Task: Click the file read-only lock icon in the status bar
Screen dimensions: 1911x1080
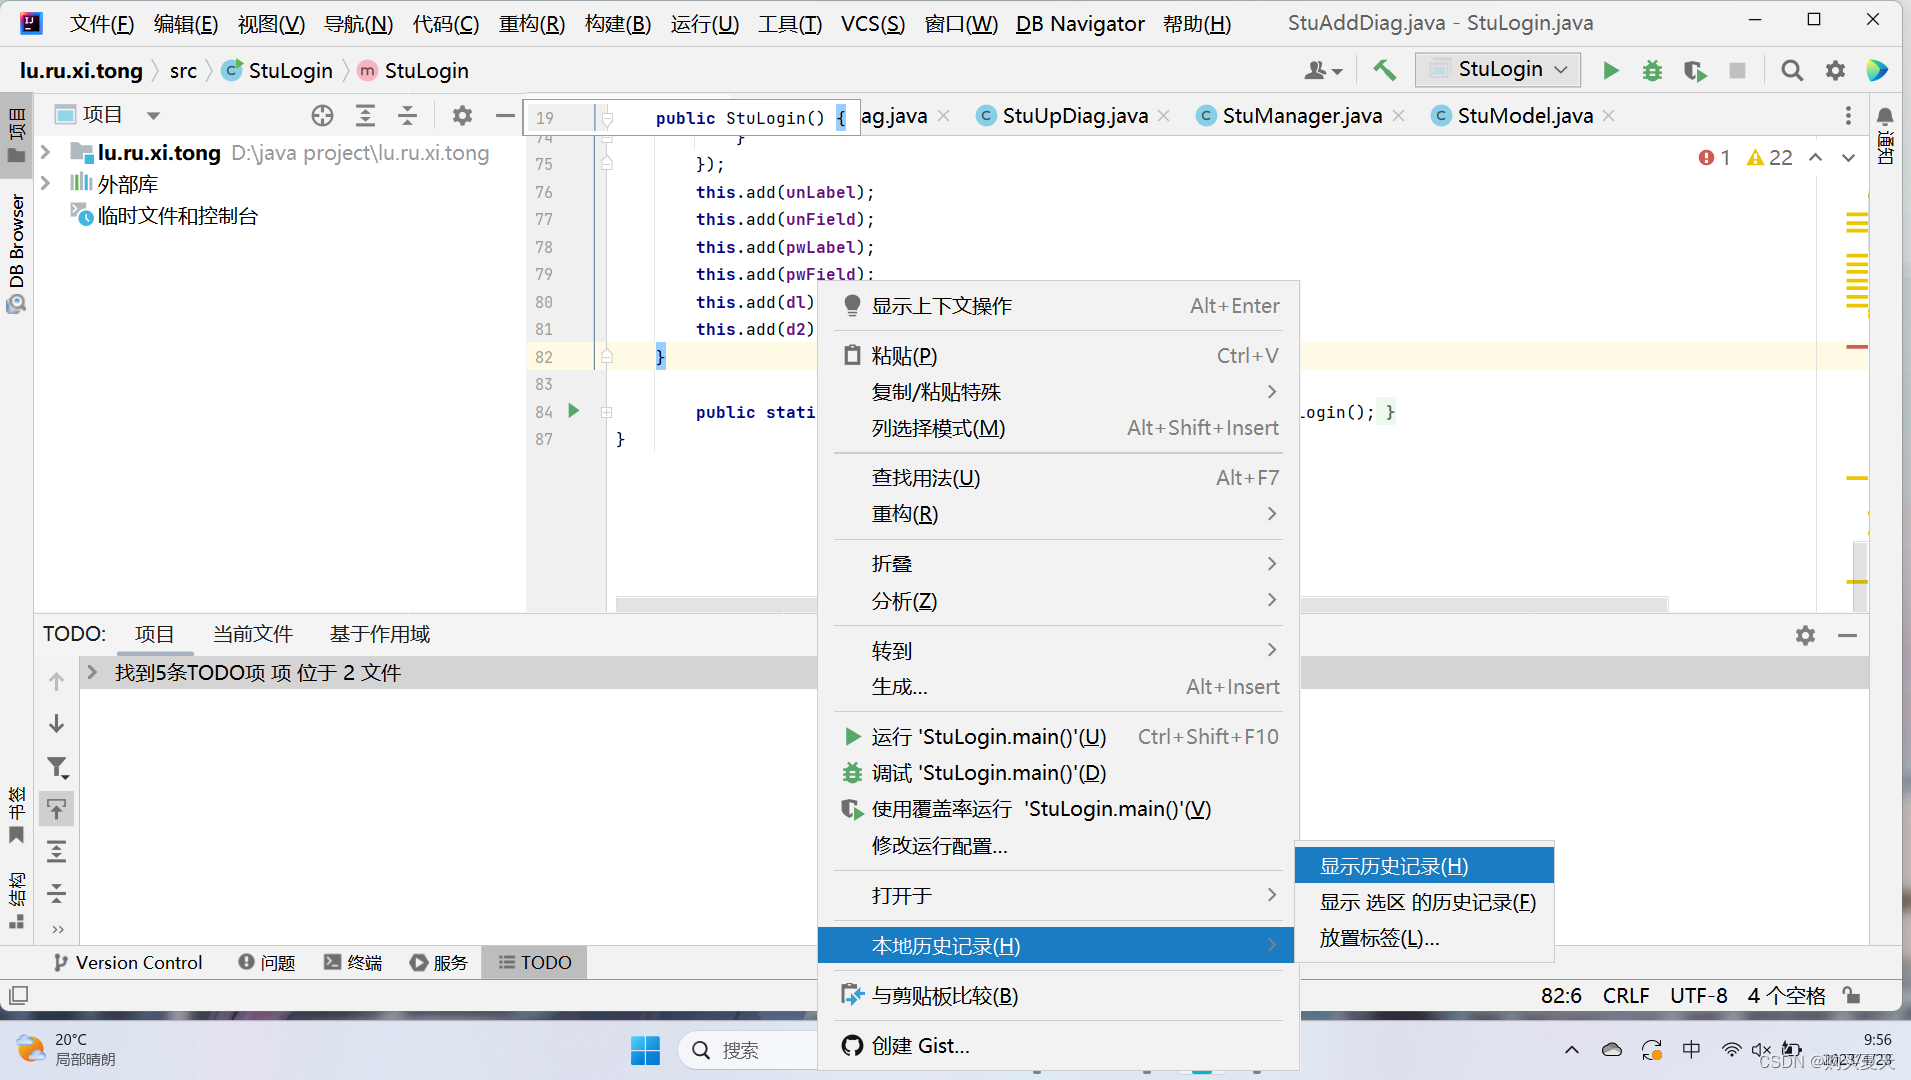Action: tap(1852, 995)
